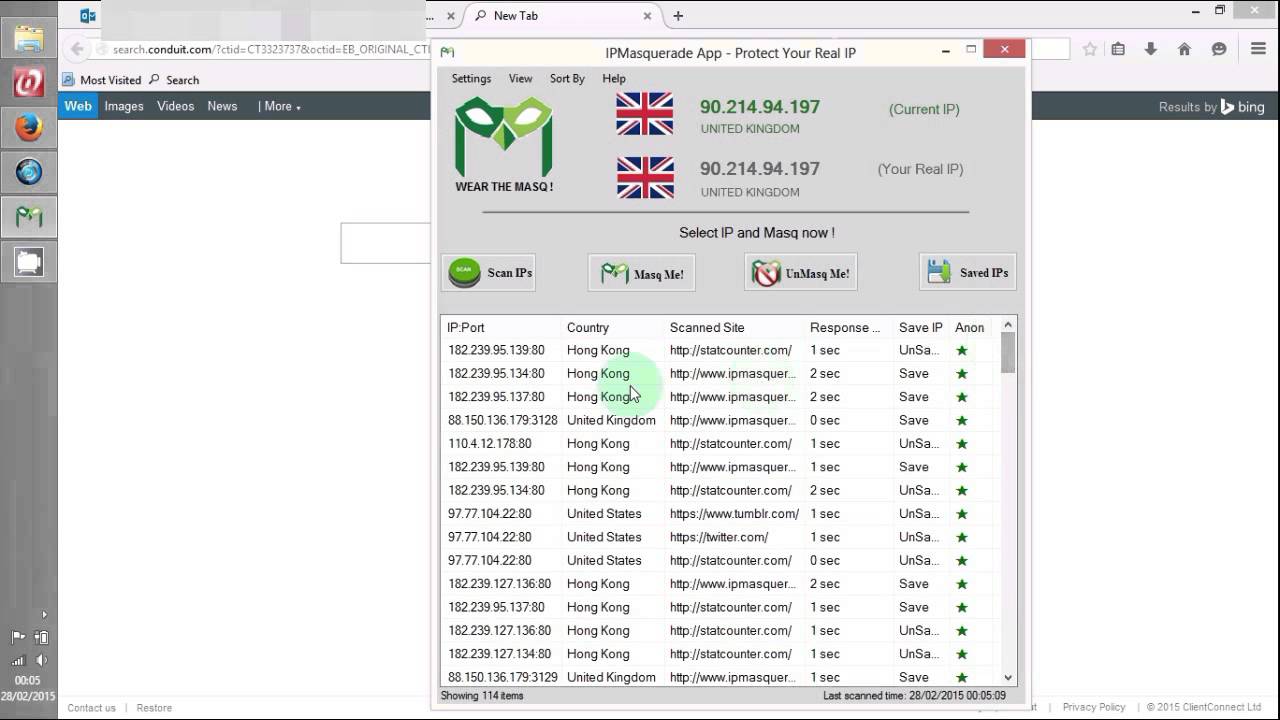Viewport: 1280px width, 720px height.
Task: Open the Most Visited bookmarks folder
Action: click(102, 80)
